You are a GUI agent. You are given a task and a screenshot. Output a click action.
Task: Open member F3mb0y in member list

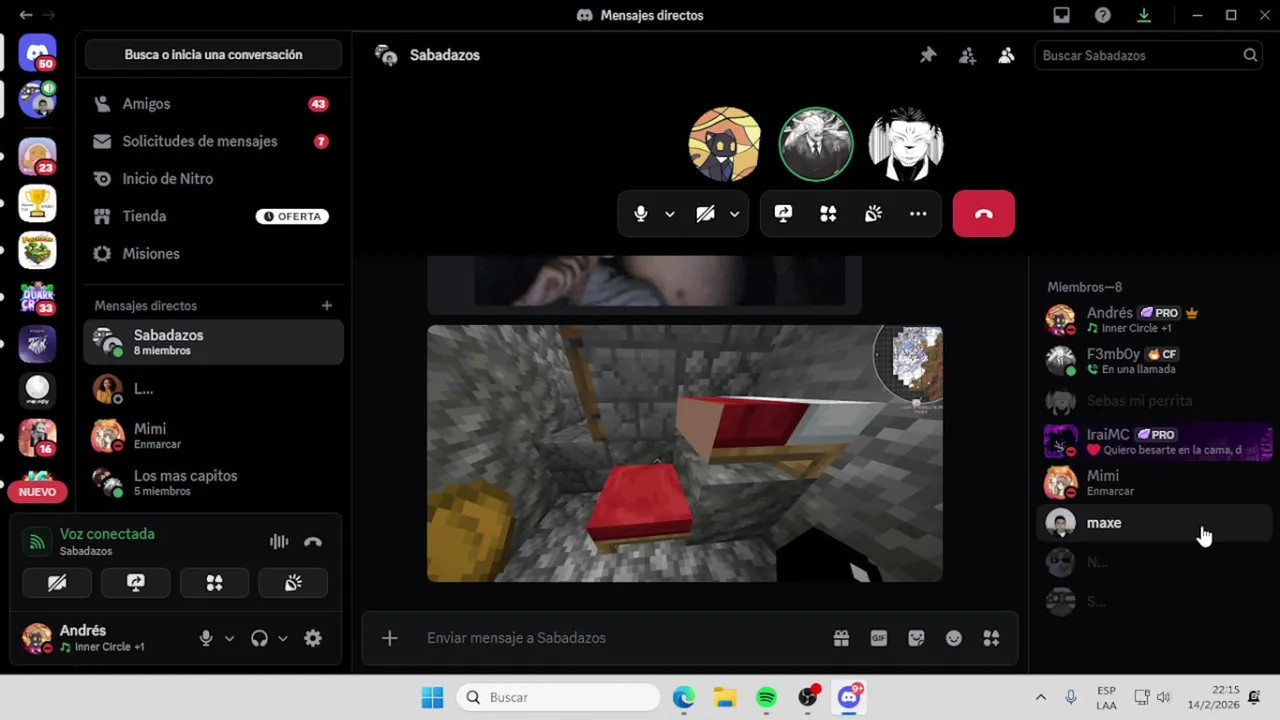tap(1155, 360)
